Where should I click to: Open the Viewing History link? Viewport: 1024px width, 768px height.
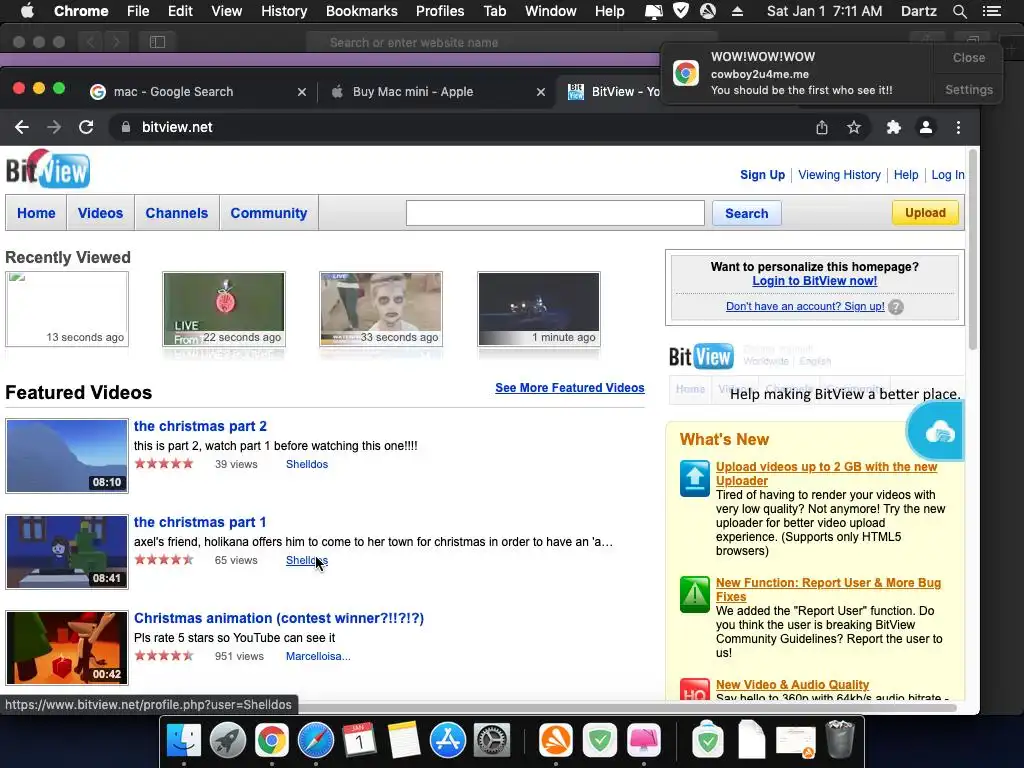pos(839,175)
